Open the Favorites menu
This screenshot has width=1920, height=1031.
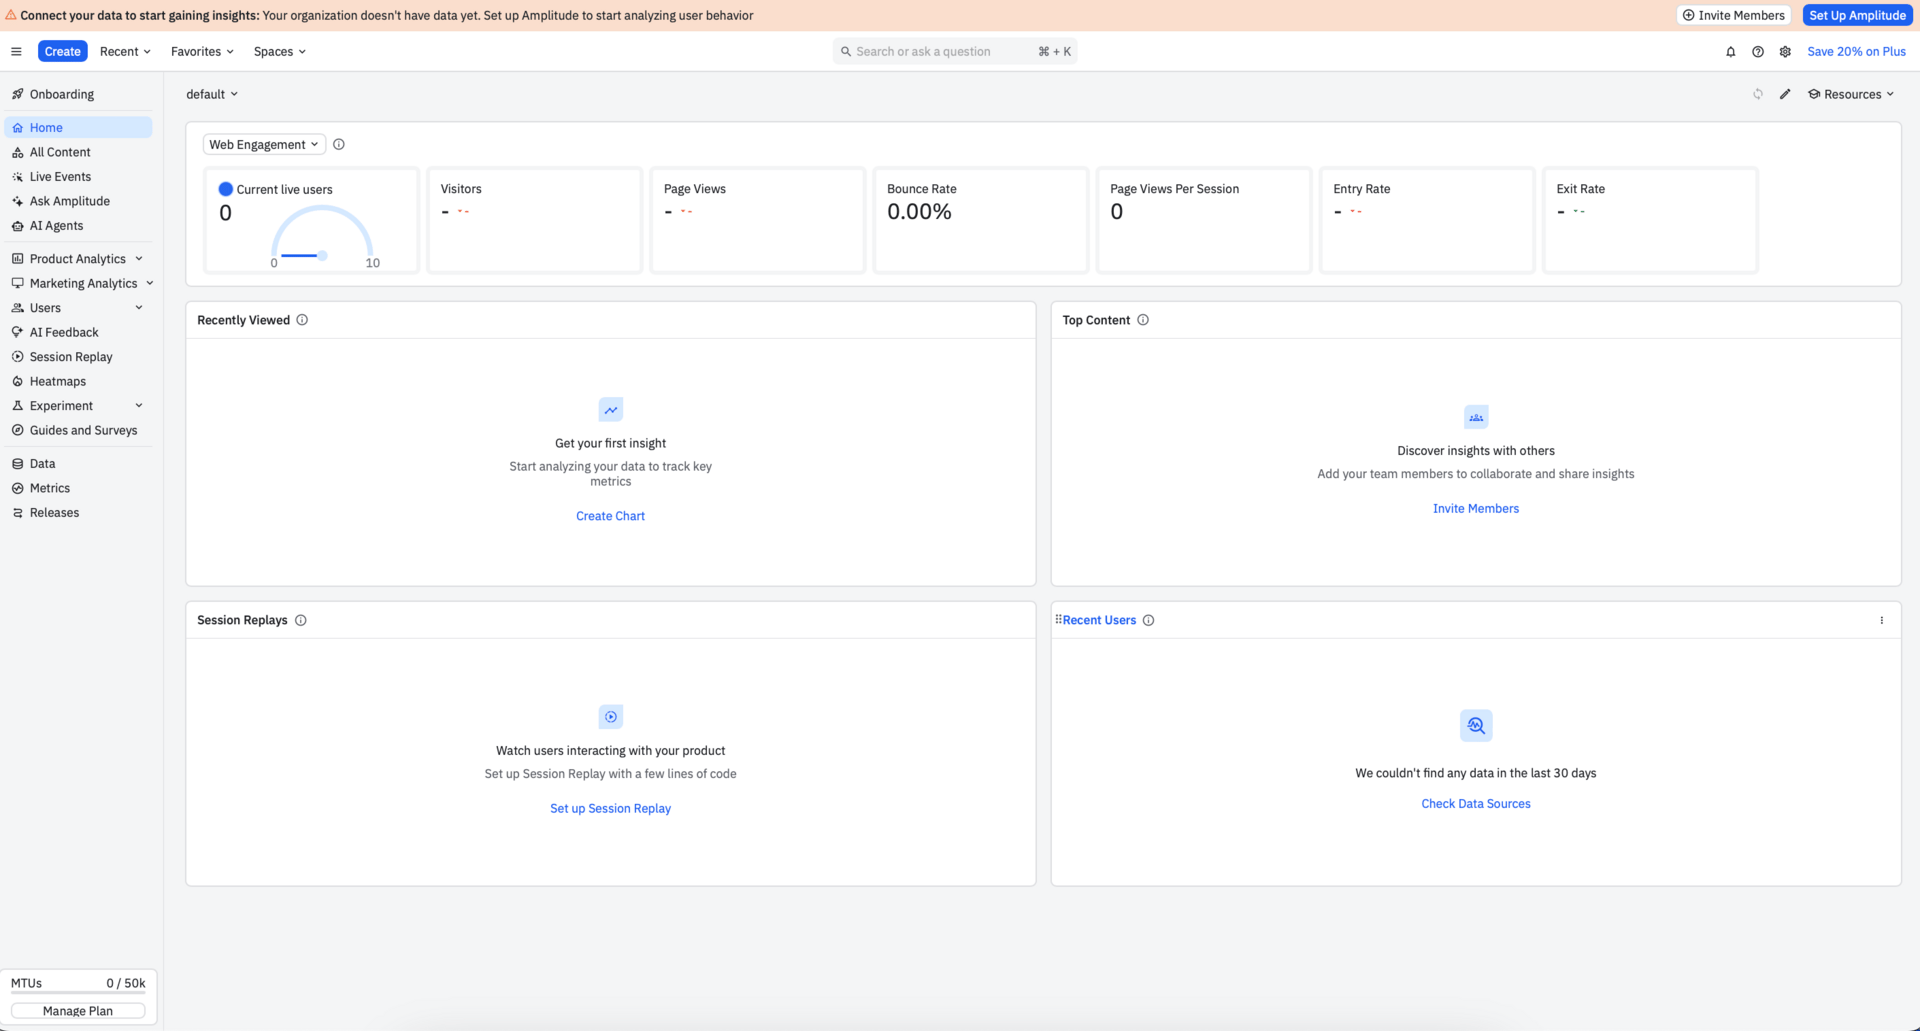pyautogui.click(x=202, y=52)
